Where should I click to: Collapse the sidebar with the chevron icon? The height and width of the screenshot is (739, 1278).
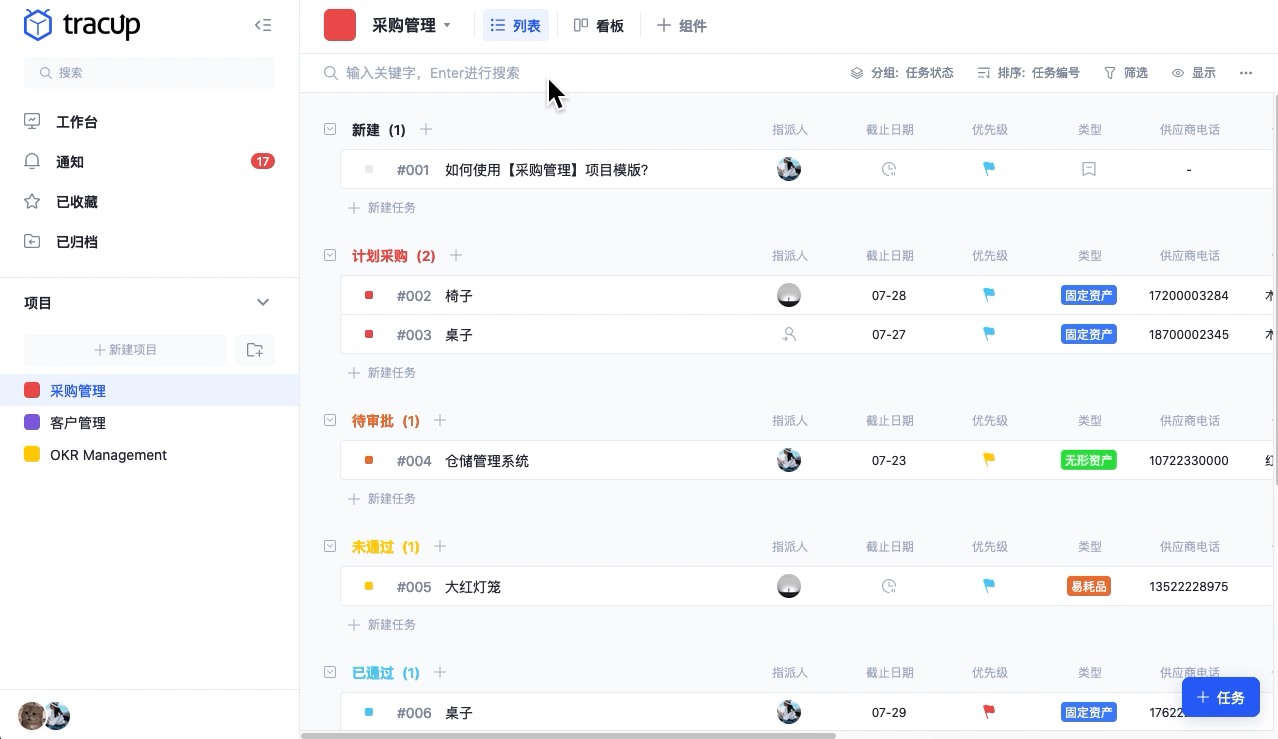click(x=263, y=25)
